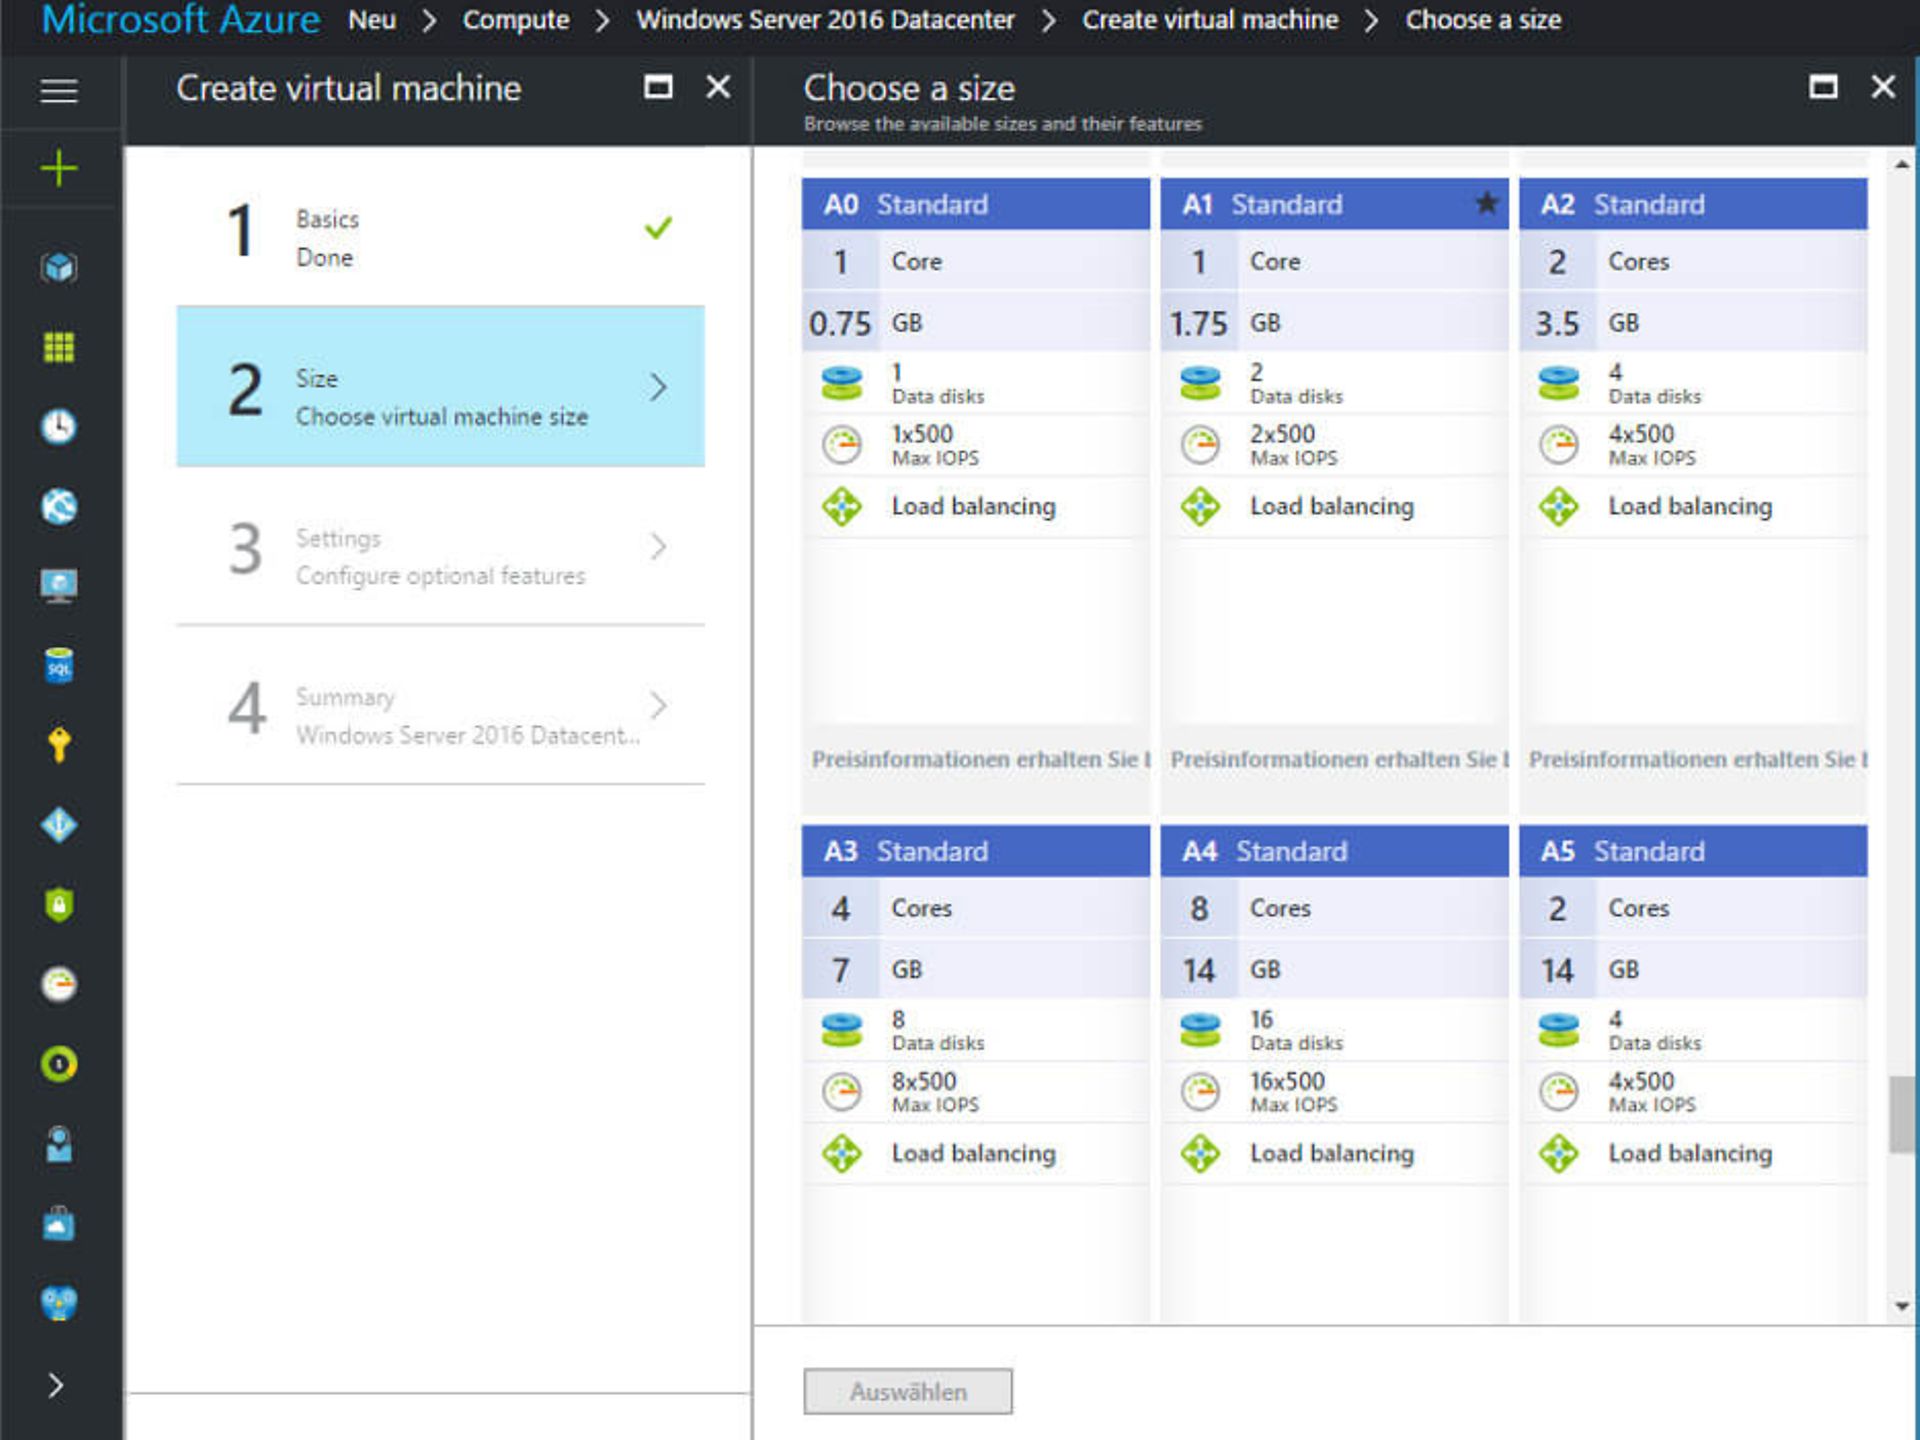
Task: Expand the Summary step chevron
Action: click(x=657, y=706)
